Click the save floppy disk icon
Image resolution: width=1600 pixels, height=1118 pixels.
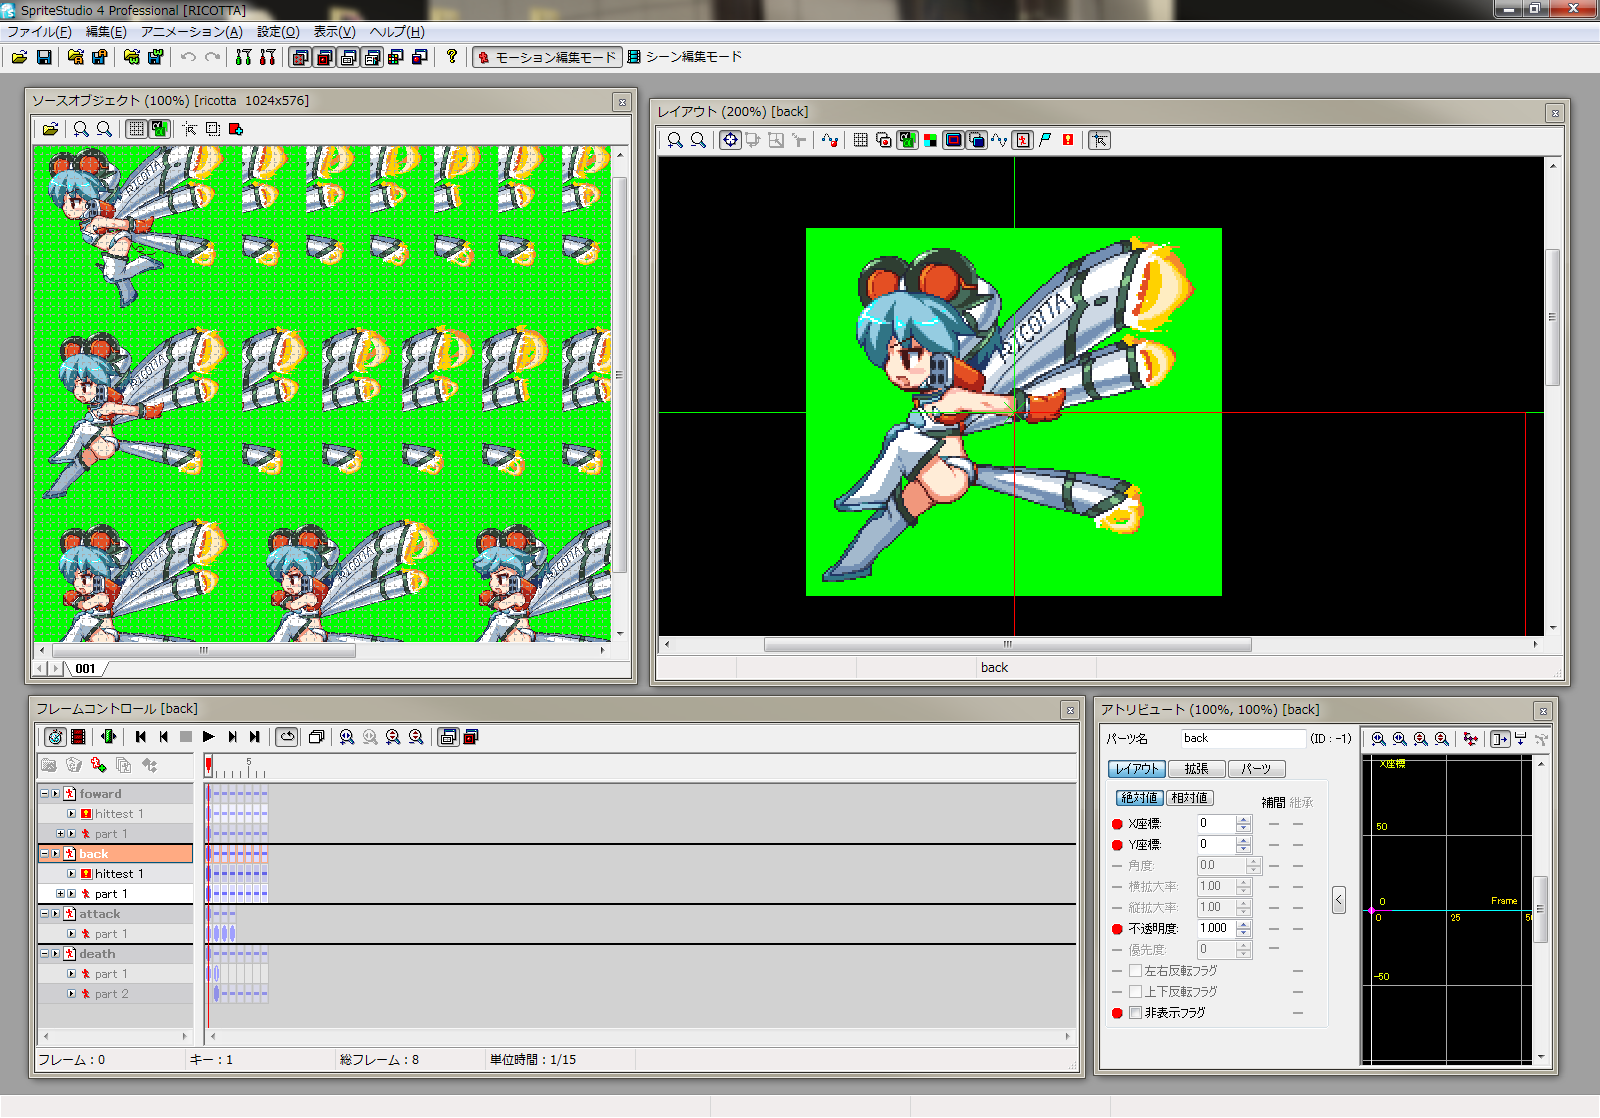pos(44,57)
